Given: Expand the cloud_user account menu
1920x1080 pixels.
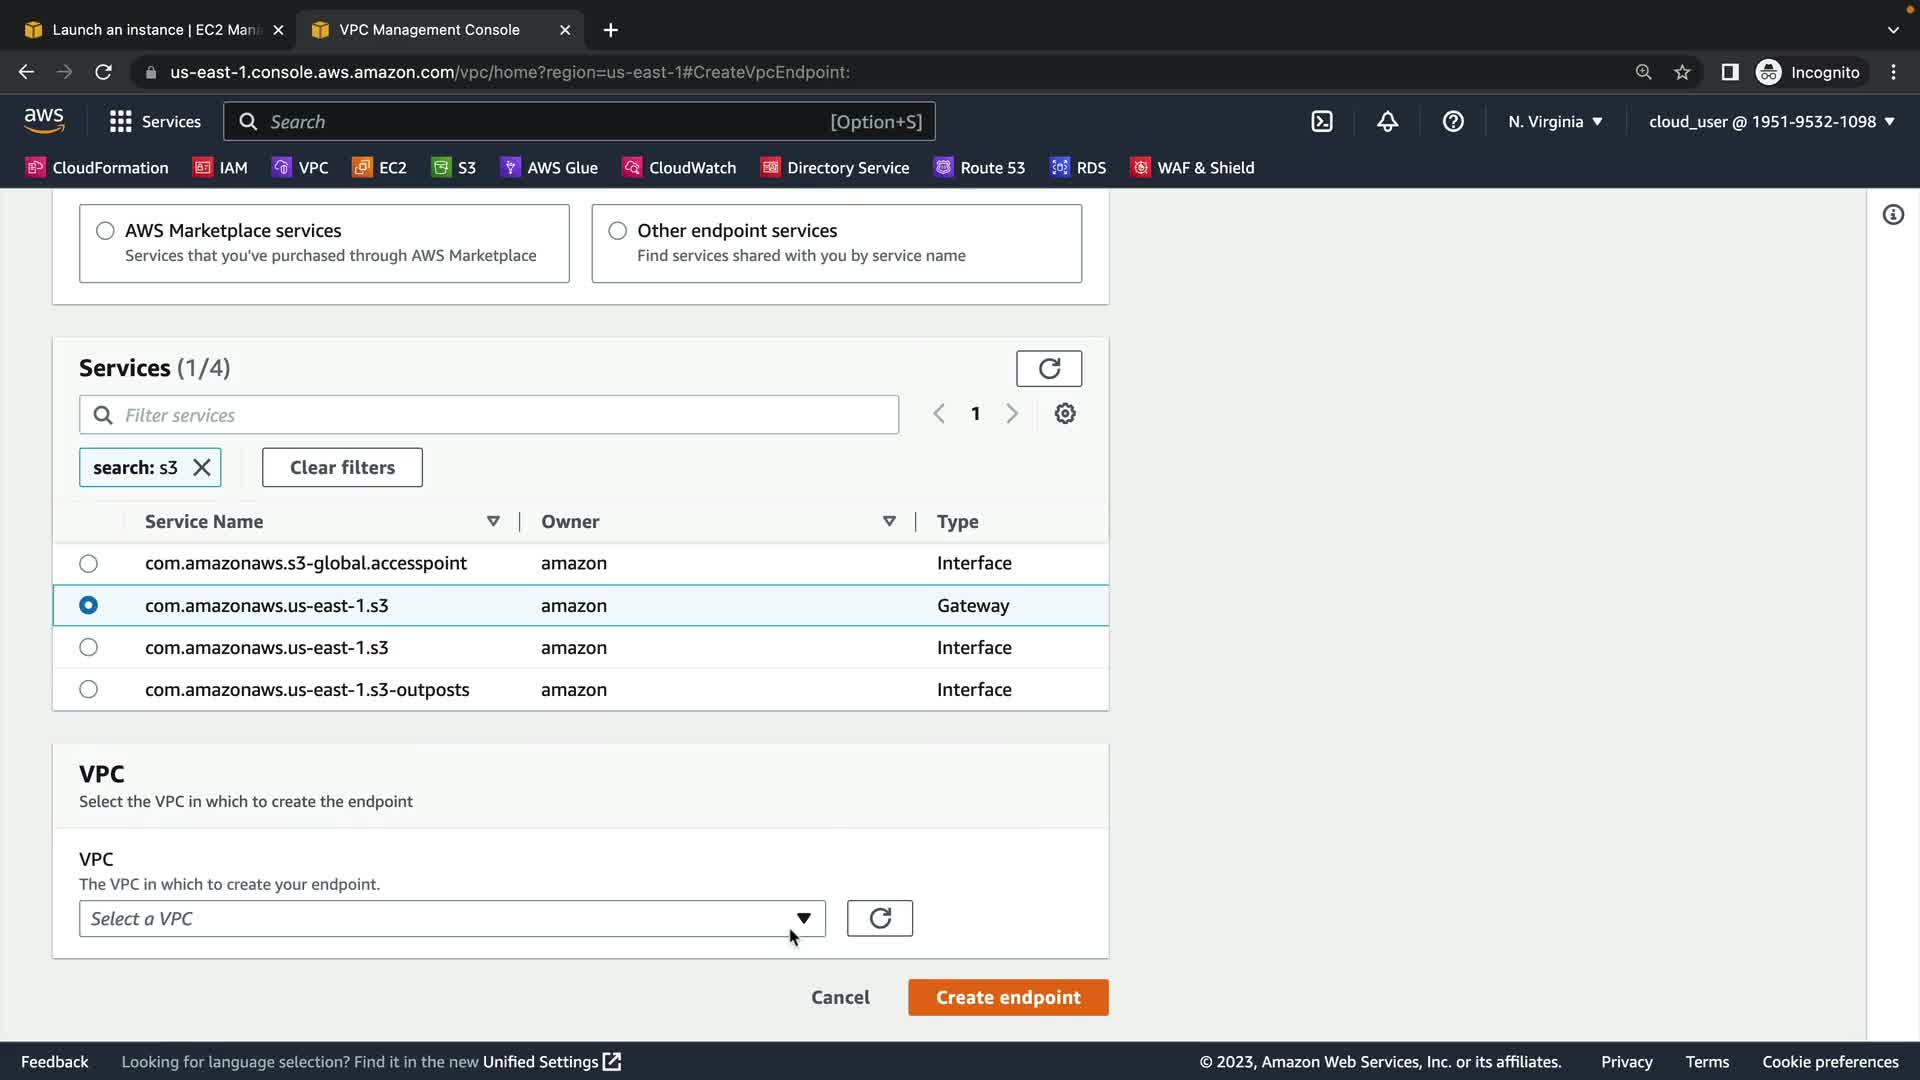Looking at the screenshot, I should pyautogui.click(x=1771, y=122).
